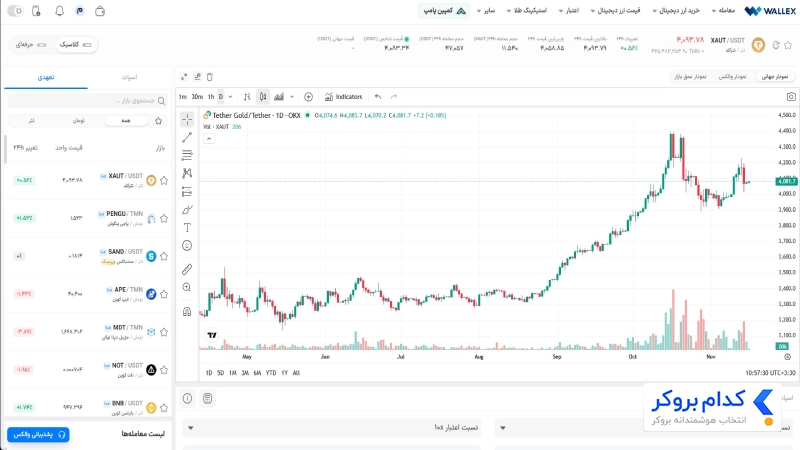
Task: Click the market search input field
Action: 87,101
